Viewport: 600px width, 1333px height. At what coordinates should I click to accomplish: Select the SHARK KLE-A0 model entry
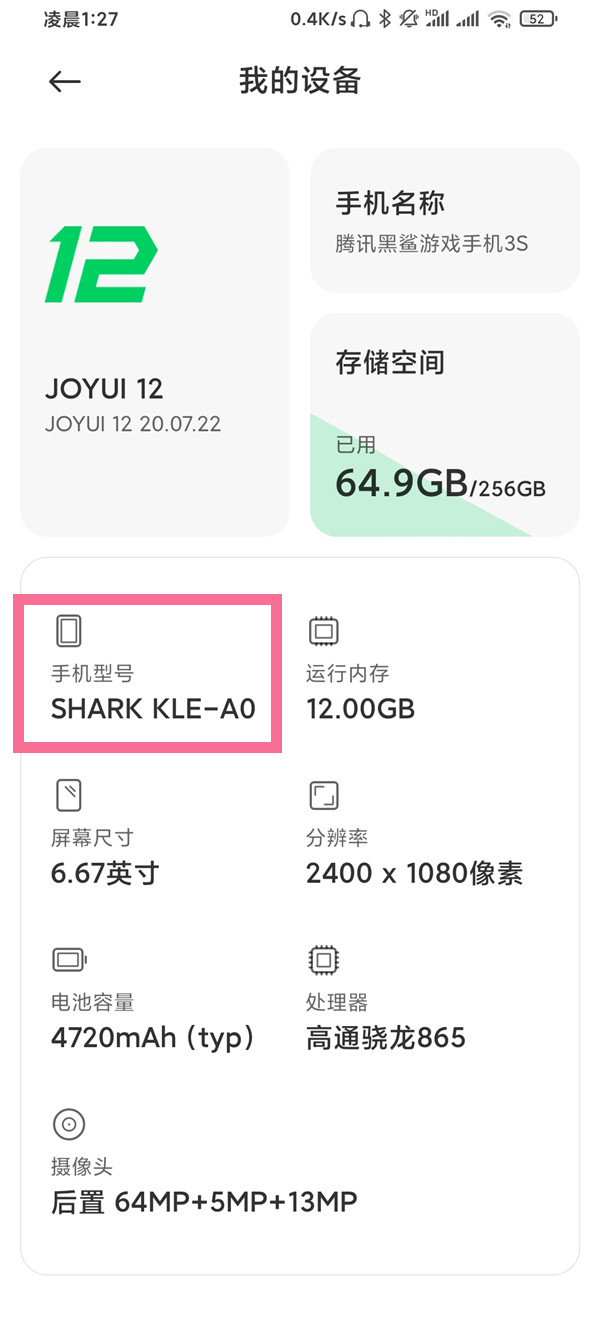pos(153,709)
